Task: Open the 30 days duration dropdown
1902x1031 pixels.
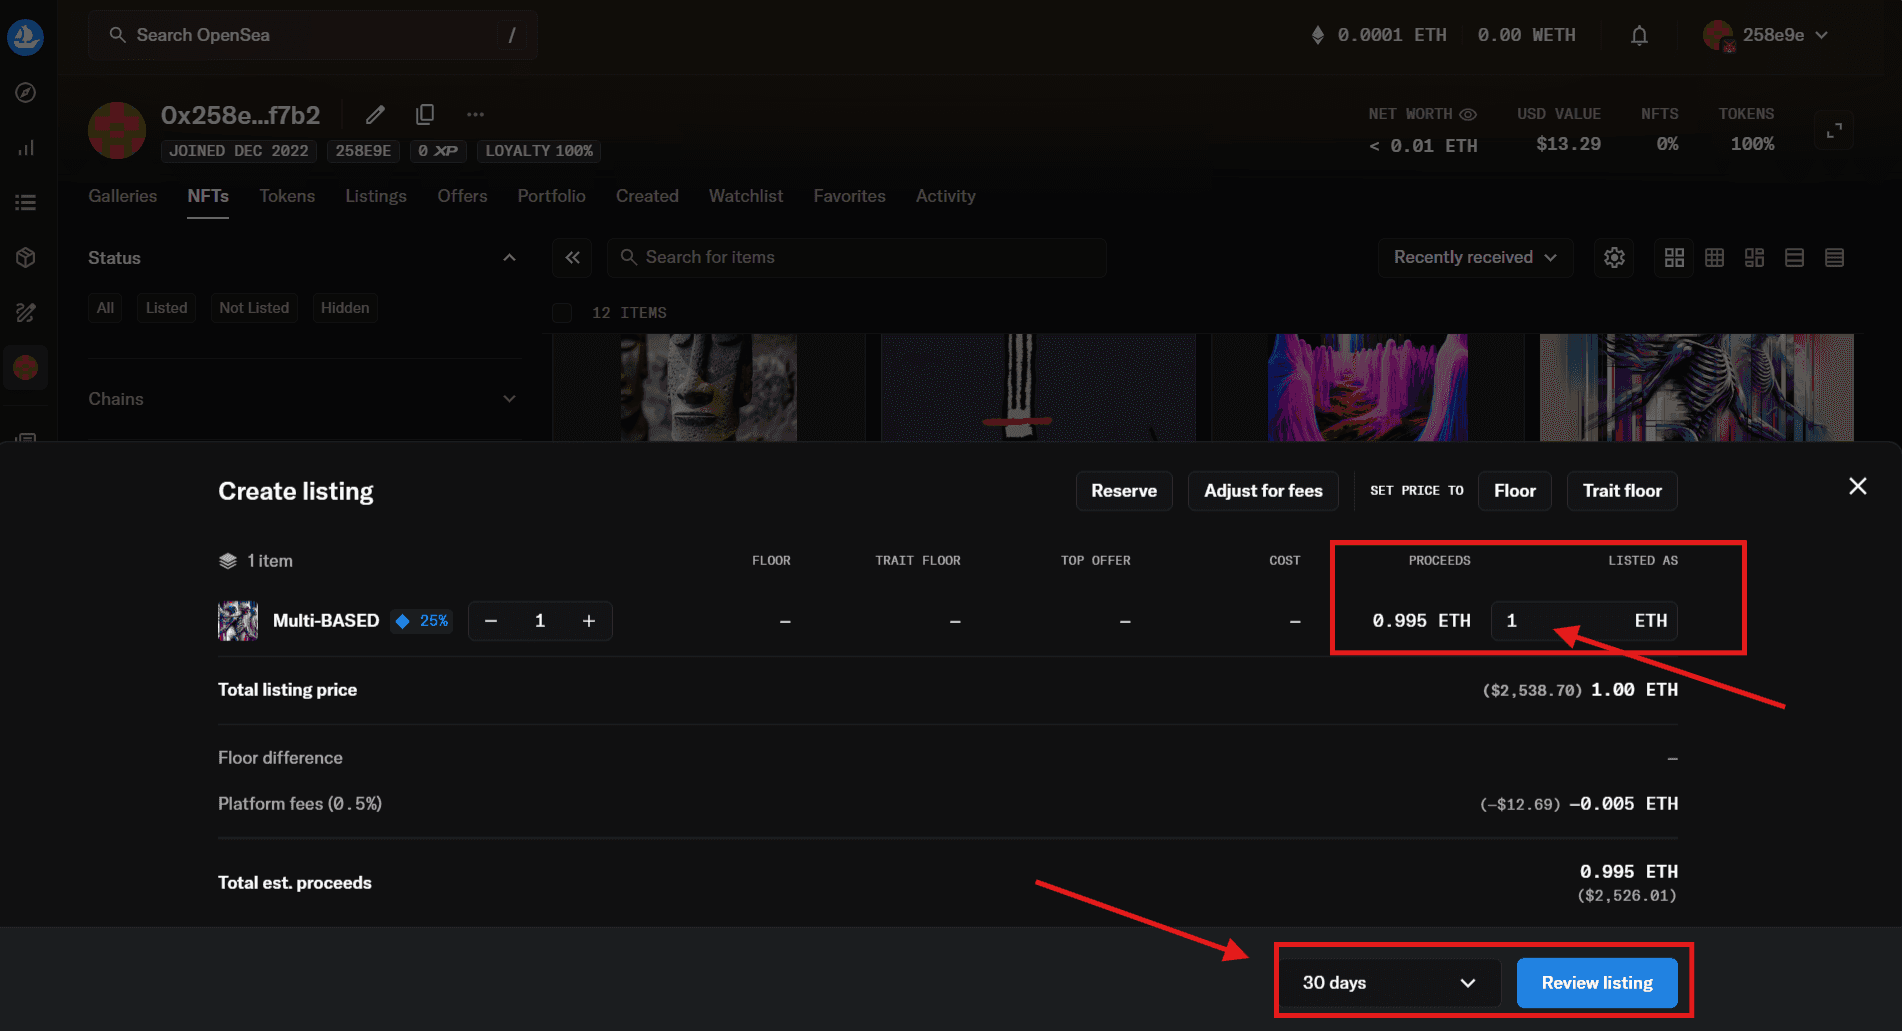Action: click(x=1389, y=983)
